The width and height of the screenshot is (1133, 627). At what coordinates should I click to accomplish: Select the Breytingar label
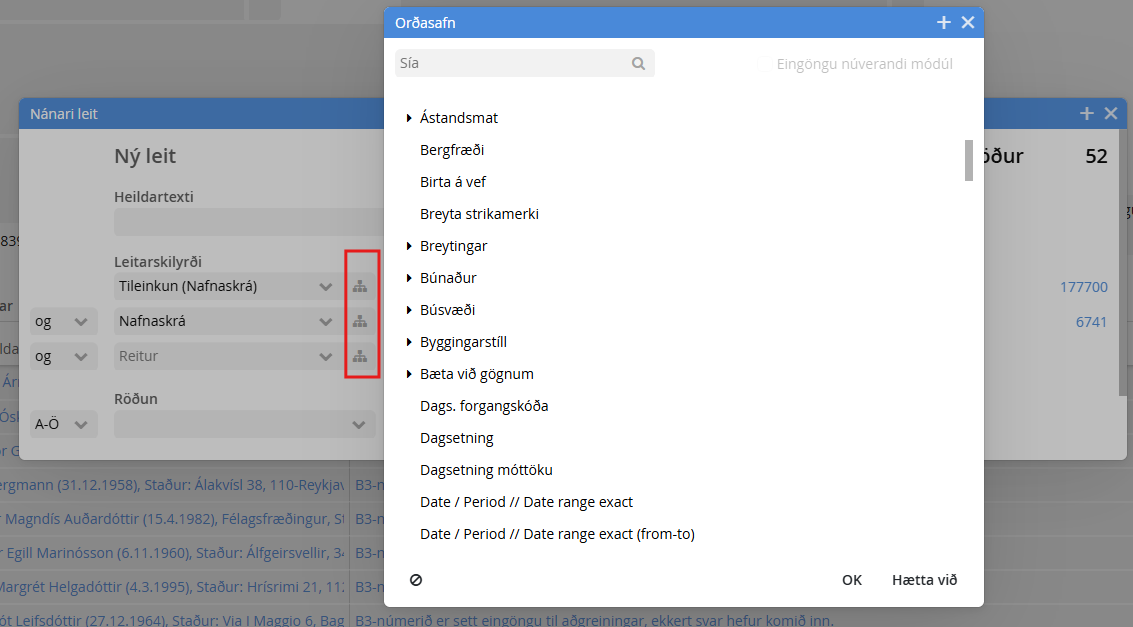pos(454,246)
